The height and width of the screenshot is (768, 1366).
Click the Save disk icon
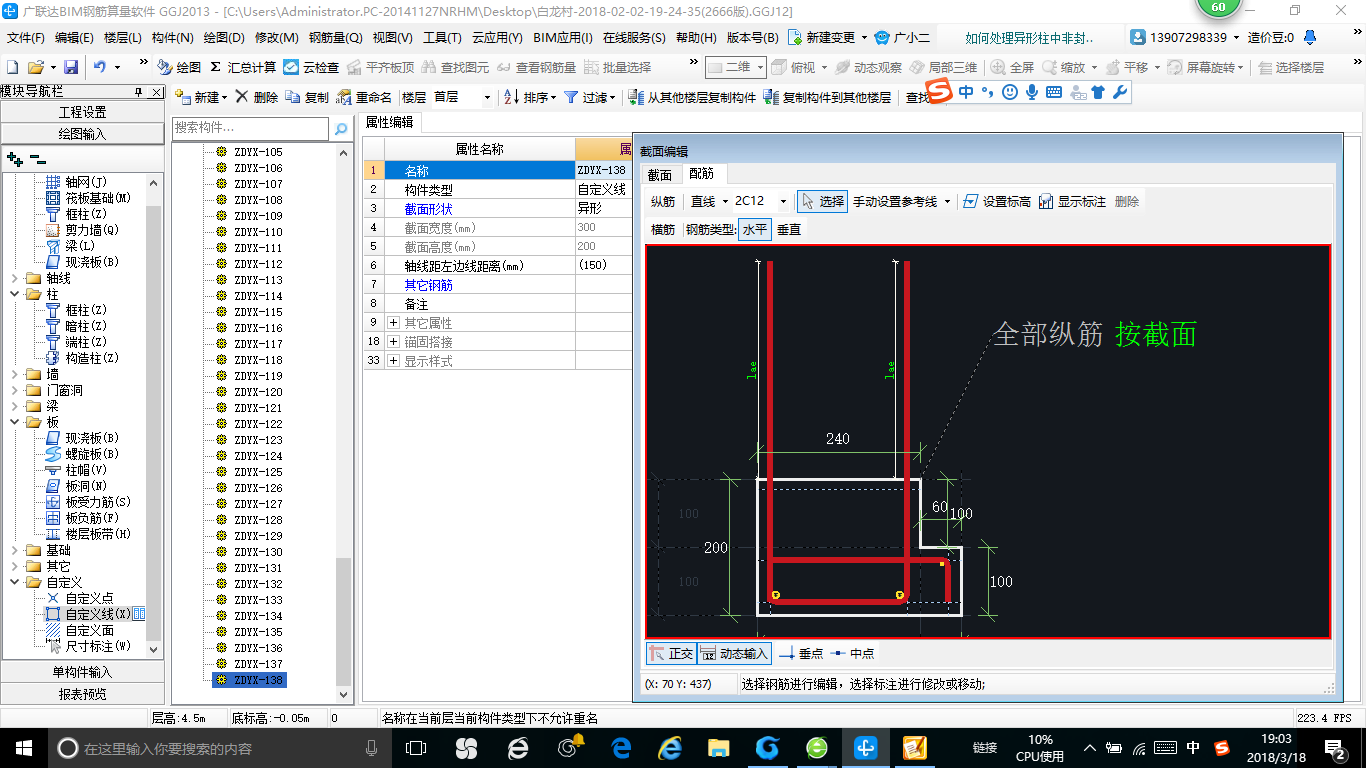tap(71, 67)
